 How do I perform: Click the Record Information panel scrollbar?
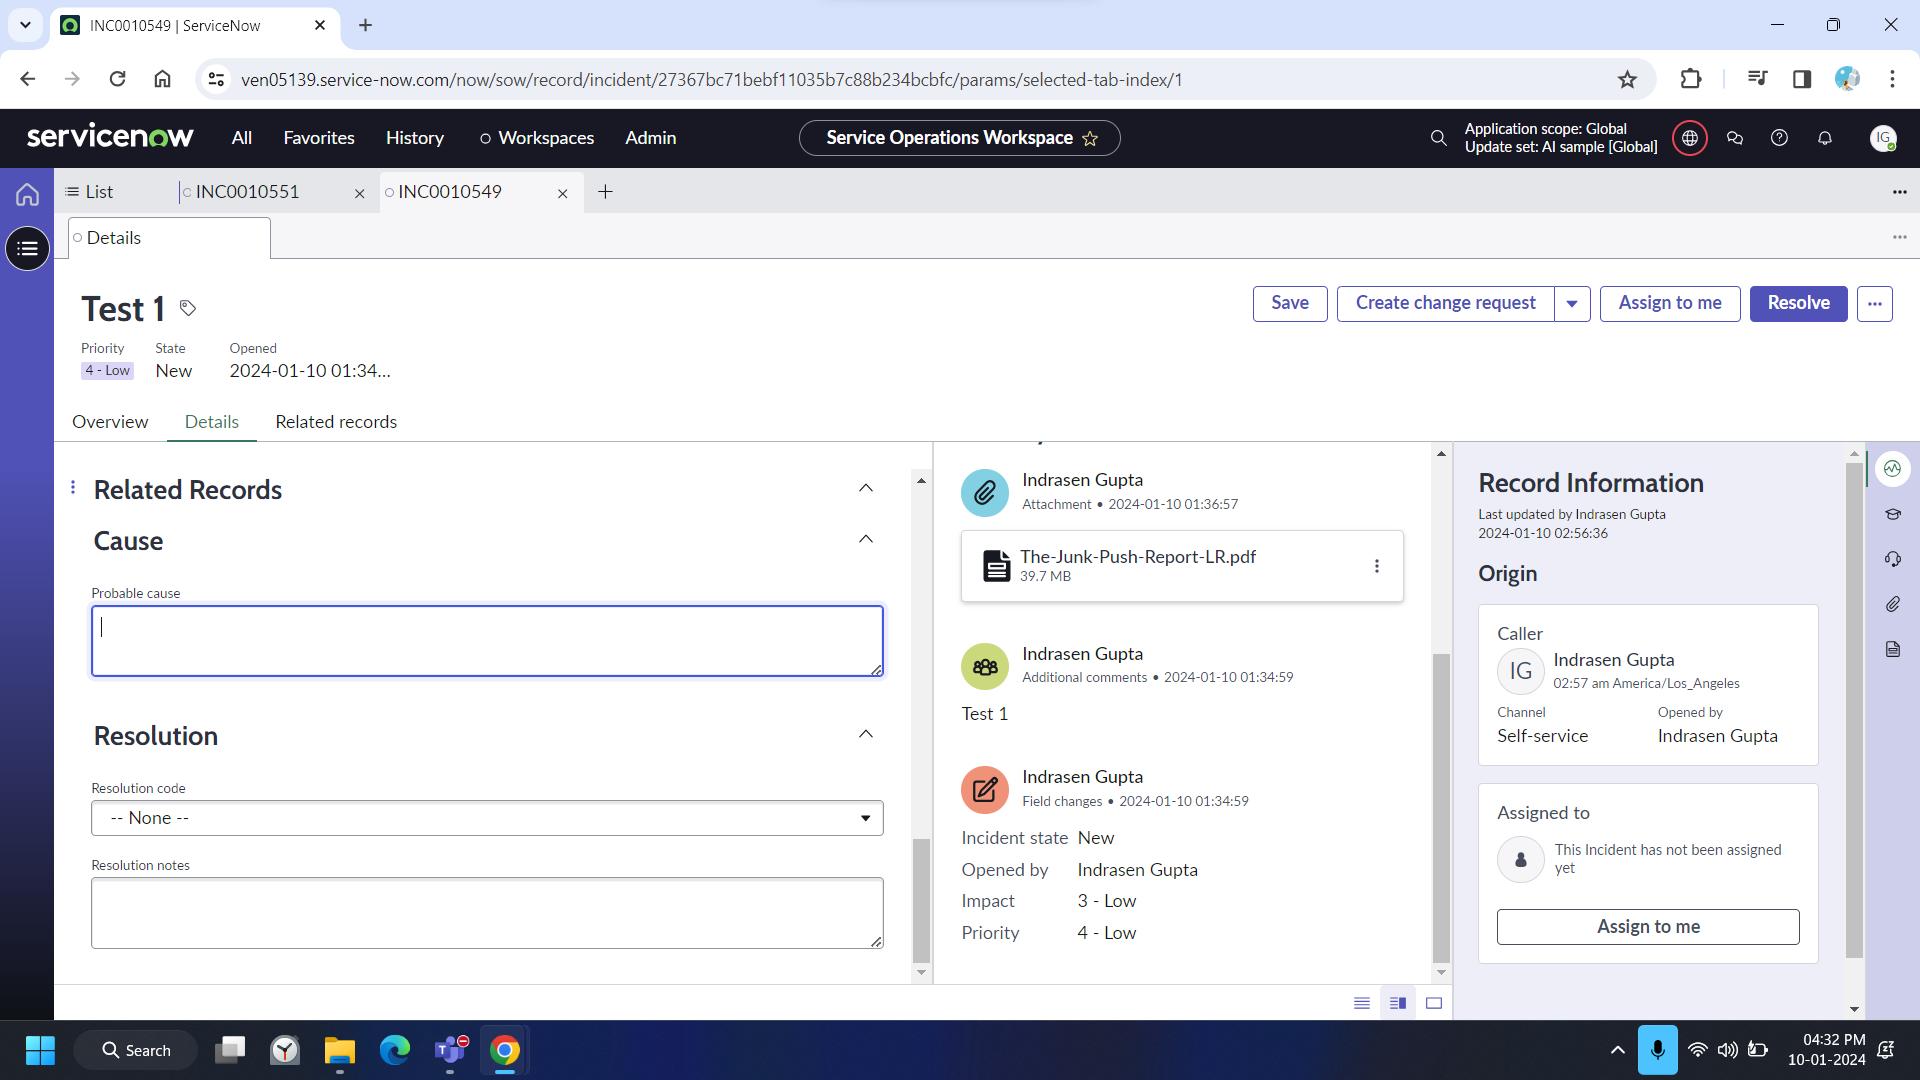(x=1855, y=710)
